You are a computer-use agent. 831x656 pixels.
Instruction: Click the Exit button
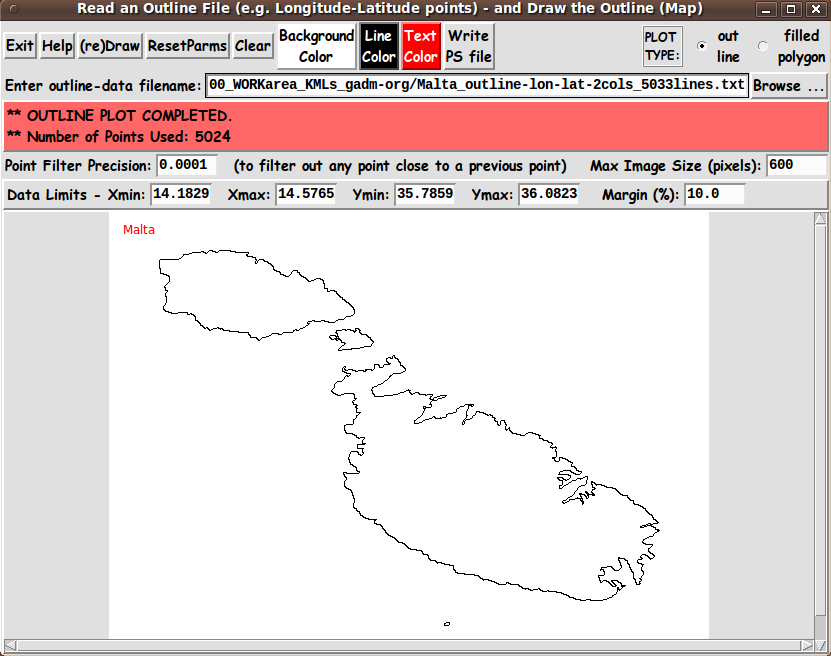click(20, 46)
